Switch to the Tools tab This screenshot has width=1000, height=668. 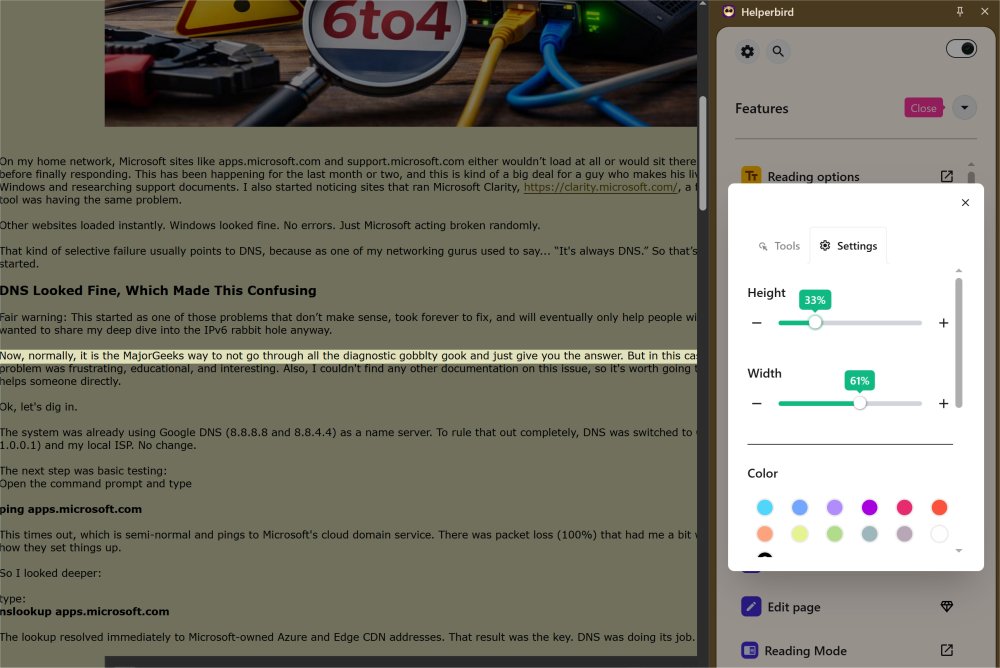click(779, 246)
